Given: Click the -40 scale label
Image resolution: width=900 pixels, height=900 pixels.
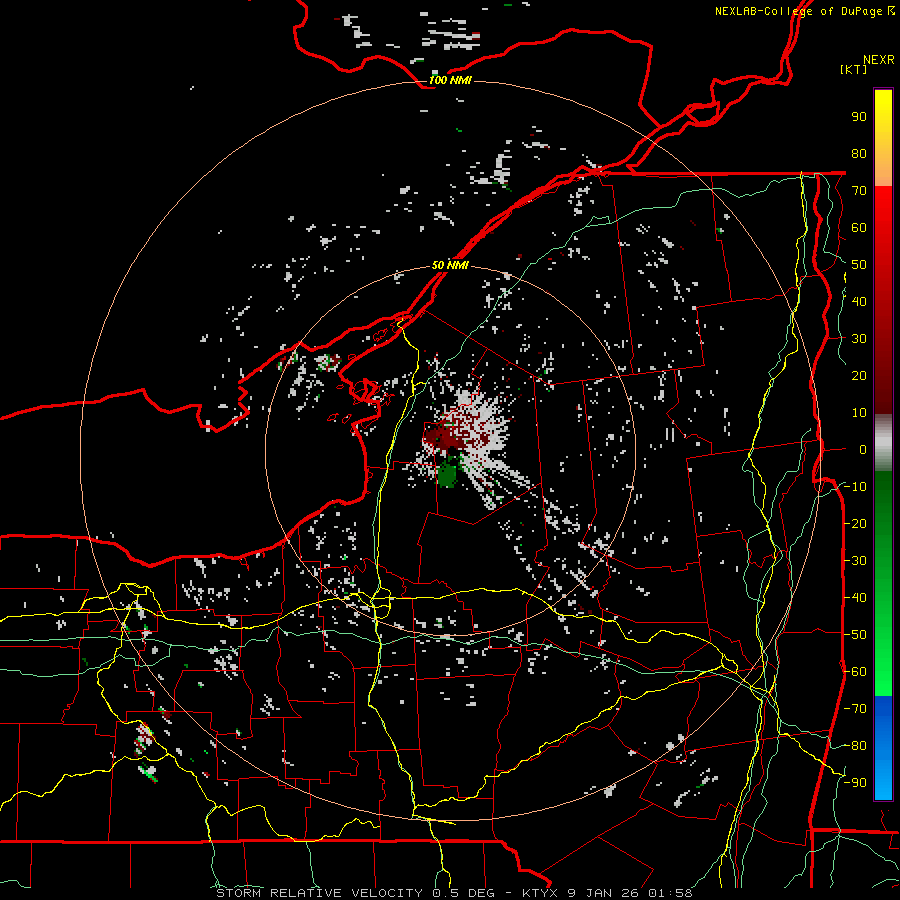Looking at the screenshot, I should [x=855, y=598].
